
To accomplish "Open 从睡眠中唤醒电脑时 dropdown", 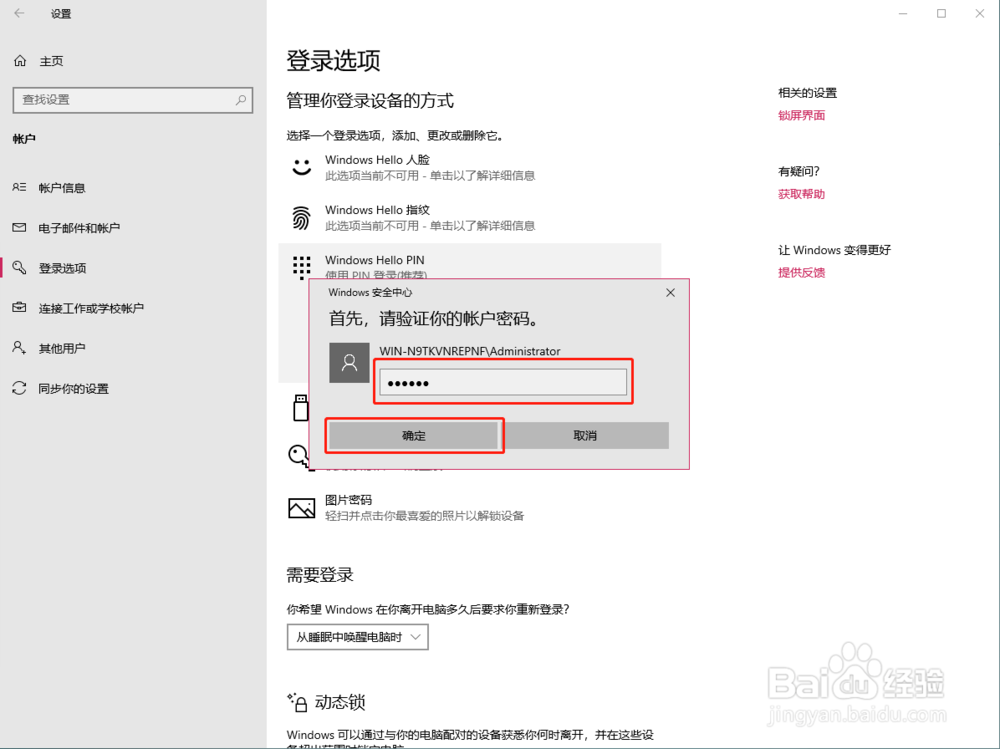I will pos(358,637).
